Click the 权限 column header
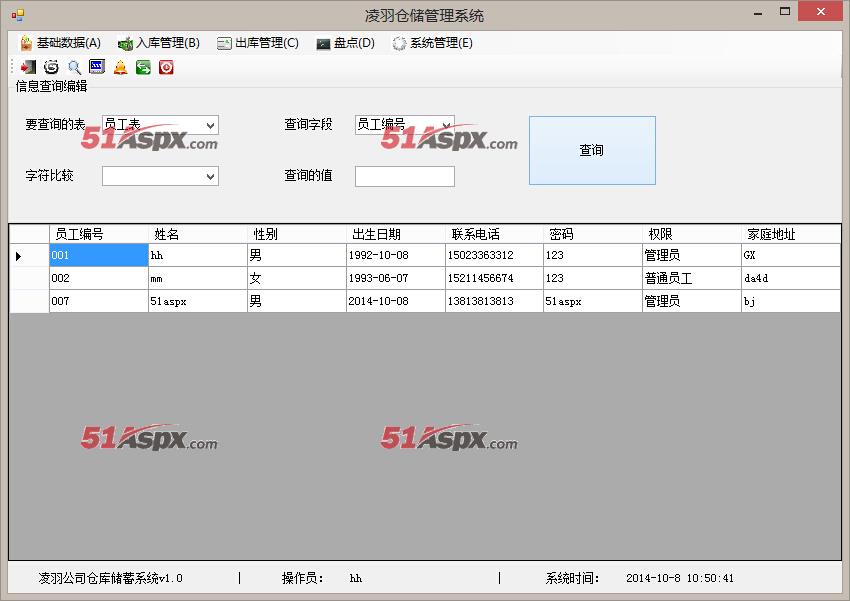 tap(691, 234)
